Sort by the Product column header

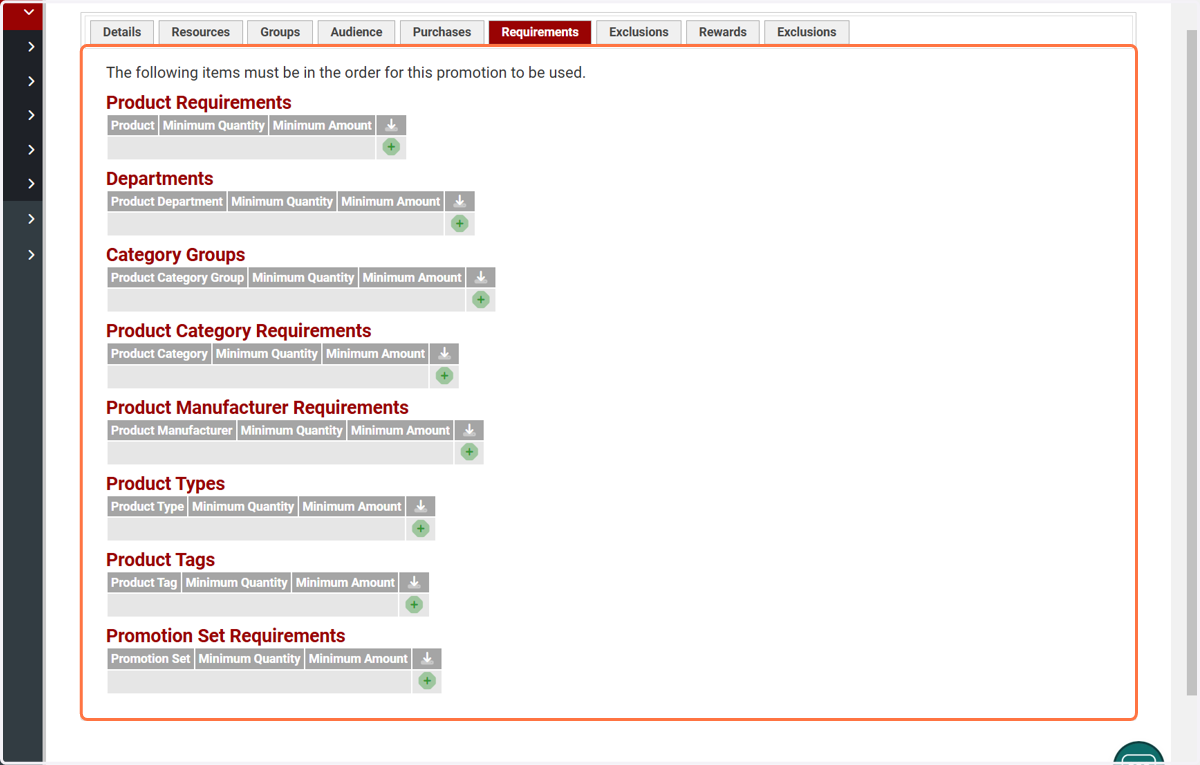point(133,125)
